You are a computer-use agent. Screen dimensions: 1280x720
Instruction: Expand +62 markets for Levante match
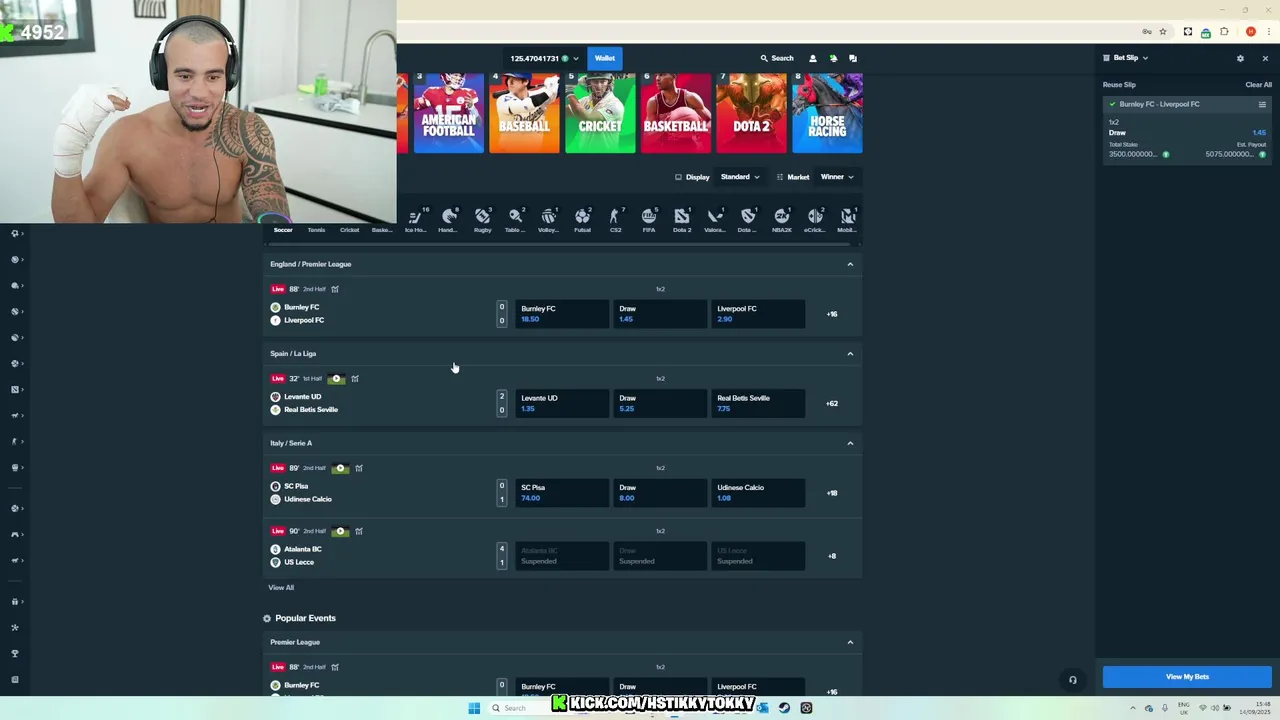[832, 403]
